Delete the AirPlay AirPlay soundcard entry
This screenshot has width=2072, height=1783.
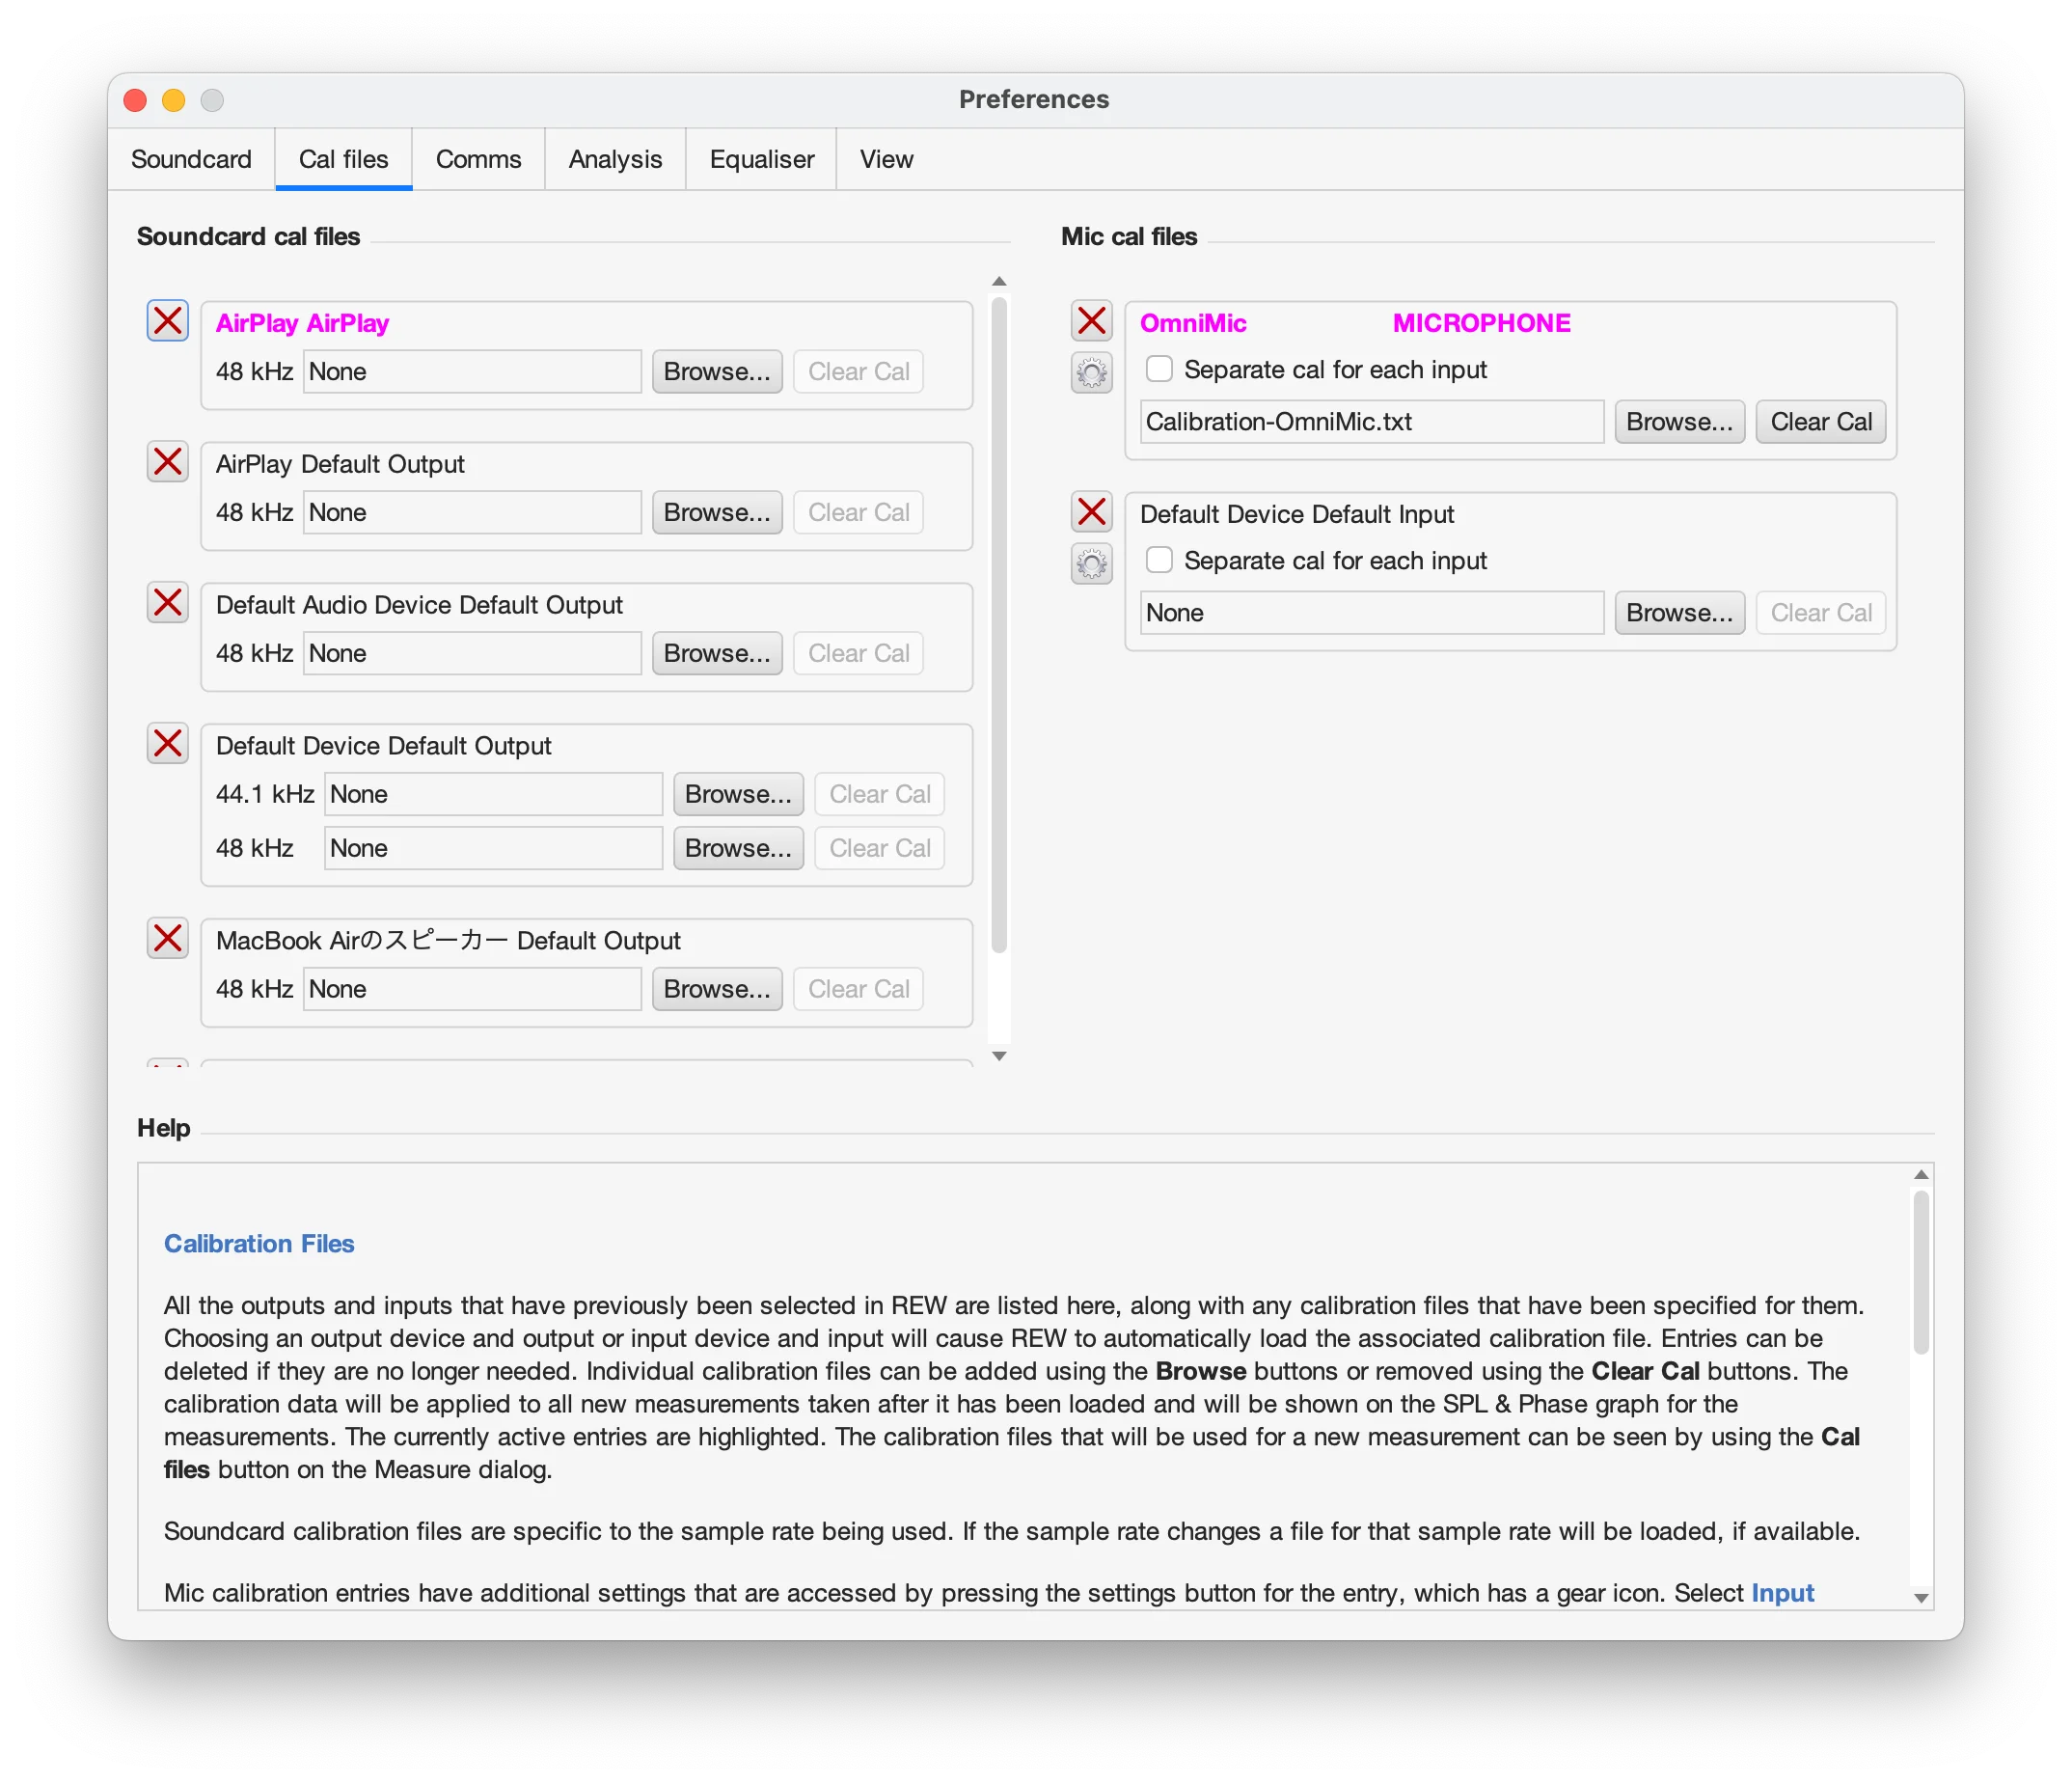point(167,321)
